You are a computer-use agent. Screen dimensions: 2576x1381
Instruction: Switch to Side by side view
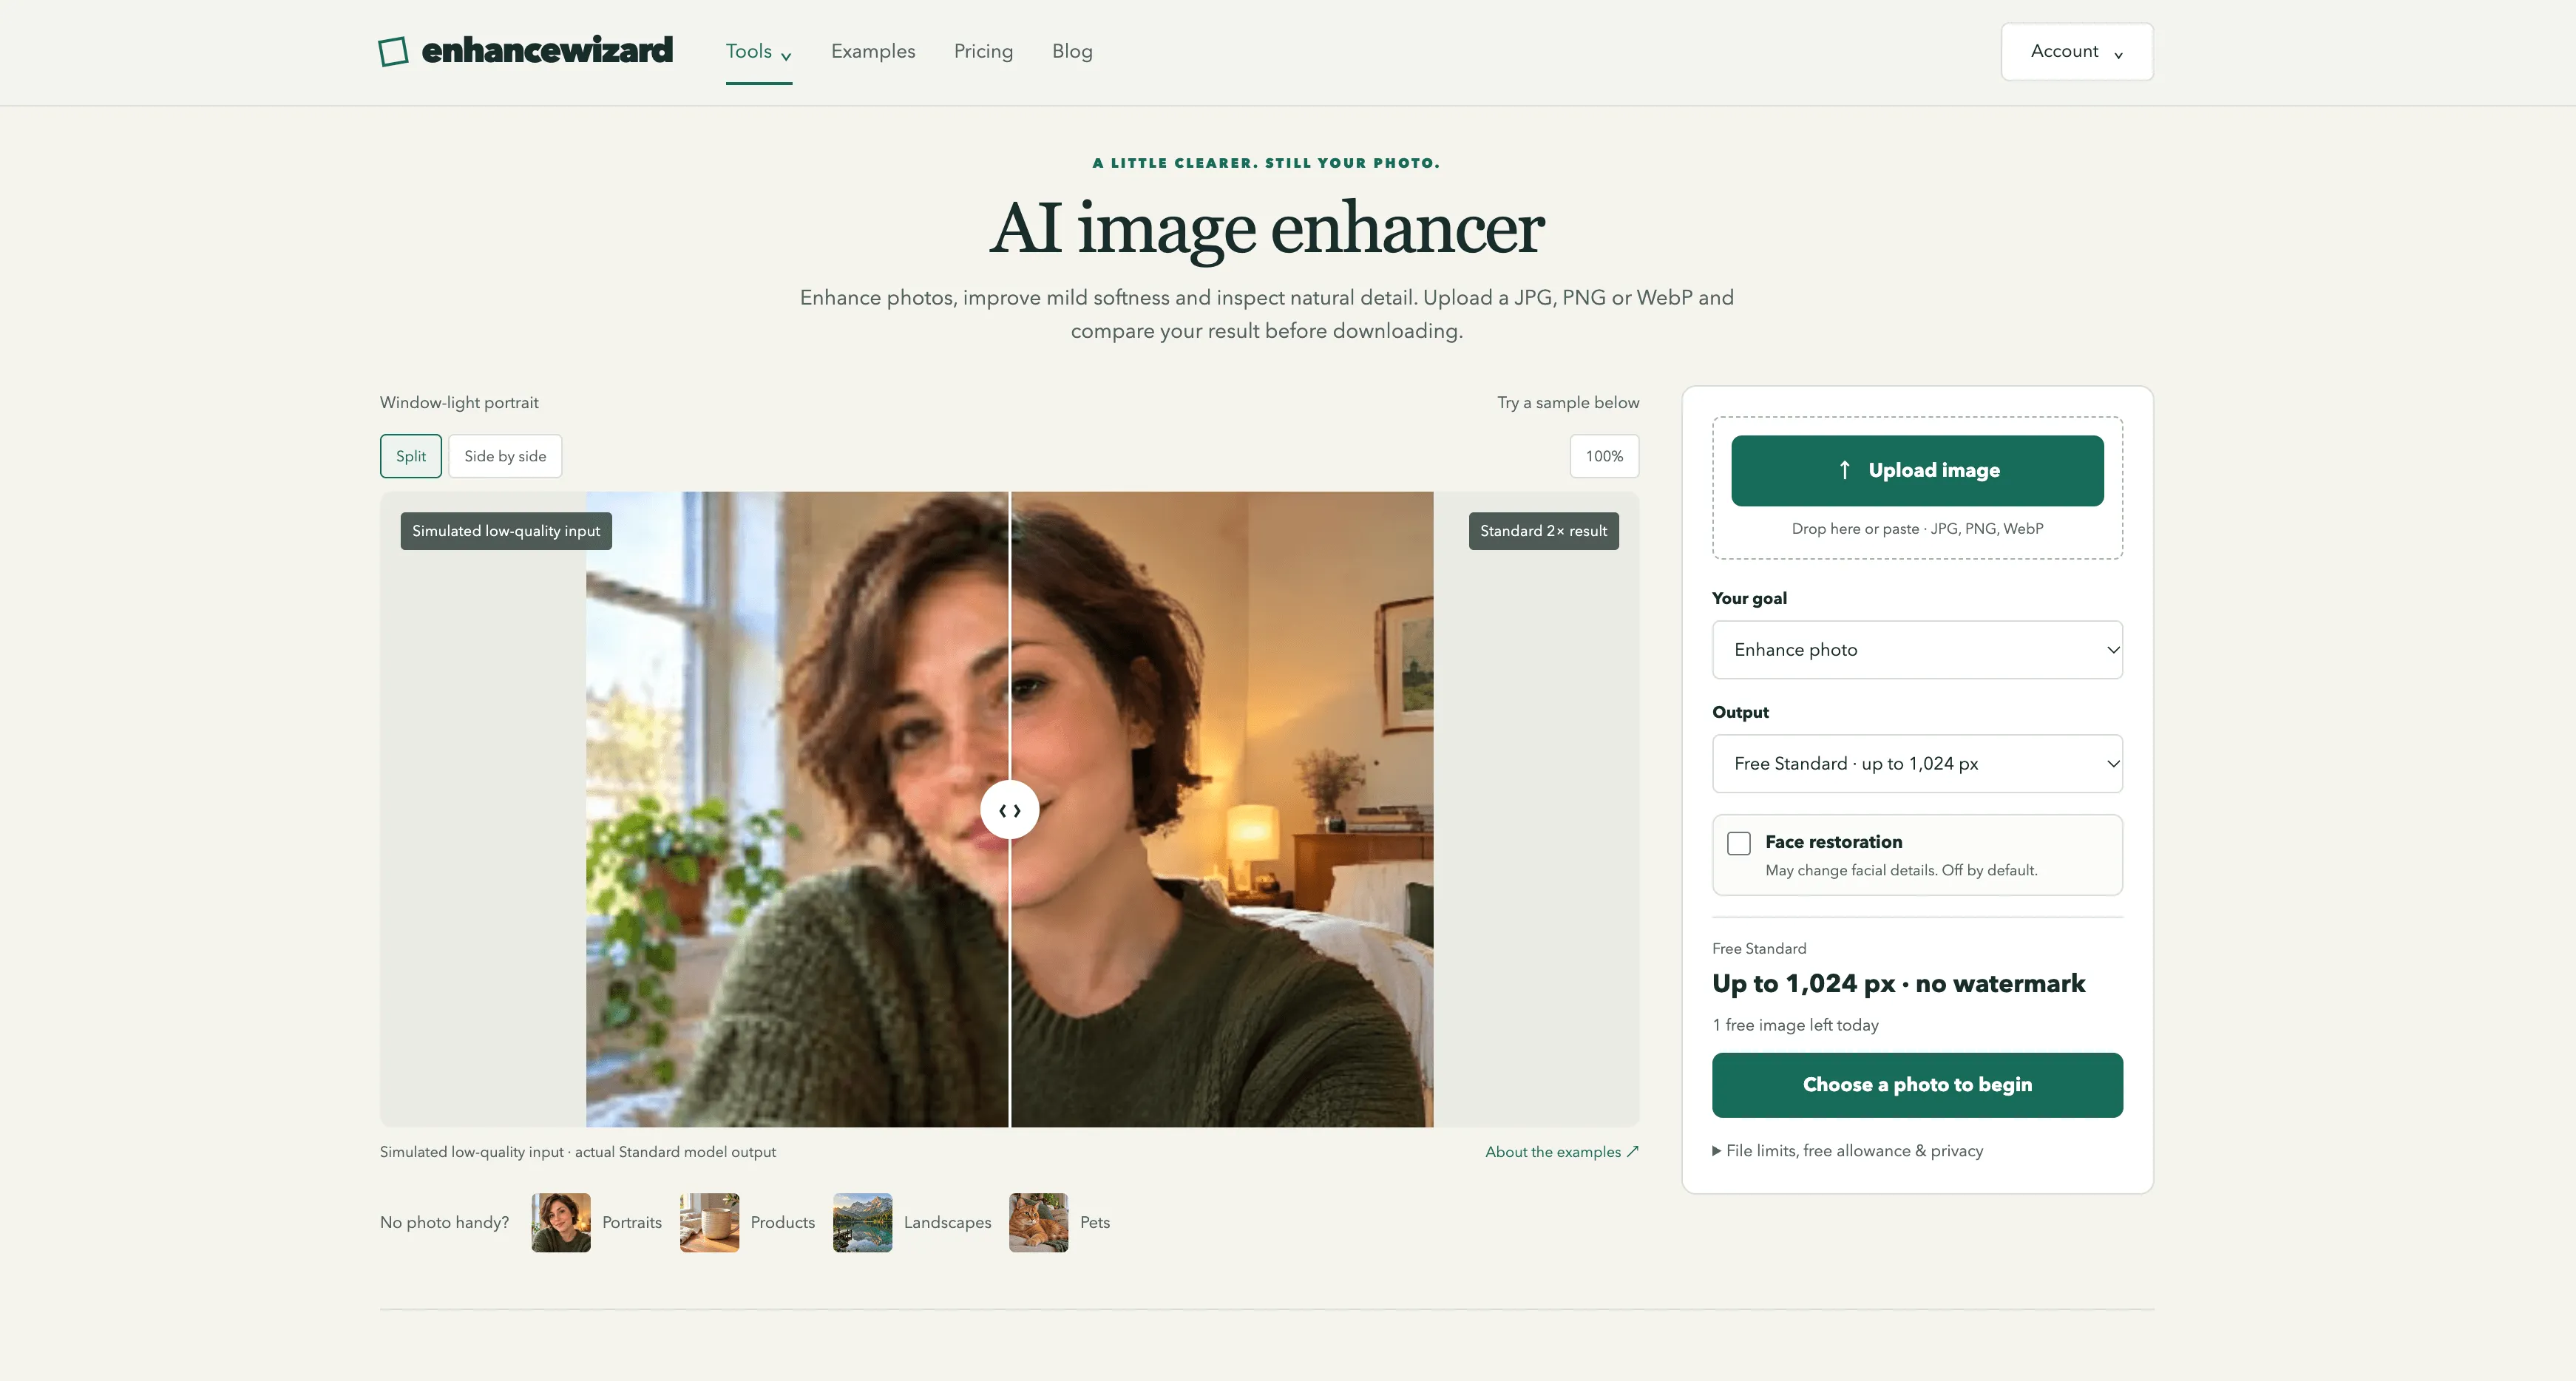pos(505,456)
